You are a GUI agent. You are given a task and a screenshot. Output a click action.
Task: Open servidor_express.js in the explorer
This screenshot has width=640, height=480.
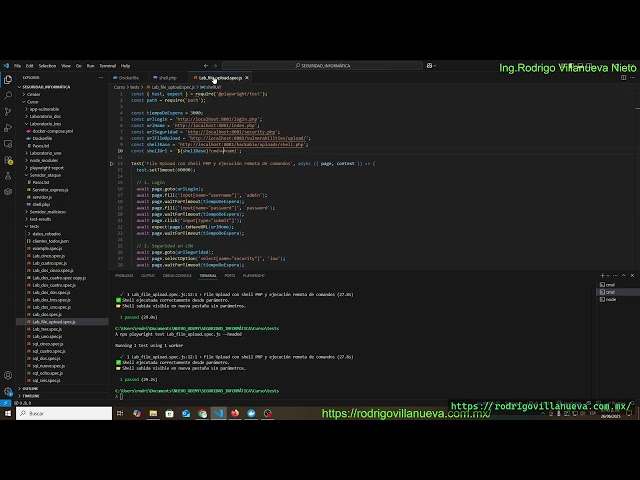click(x=50, y=190)
